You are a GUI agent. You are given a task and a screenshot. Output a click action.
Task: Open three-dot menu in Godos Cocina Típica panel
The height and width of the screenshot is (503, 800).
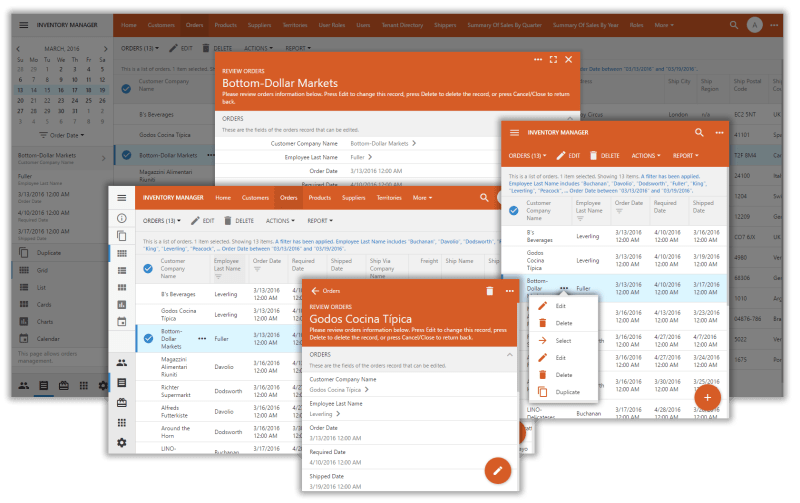point(510,291)
